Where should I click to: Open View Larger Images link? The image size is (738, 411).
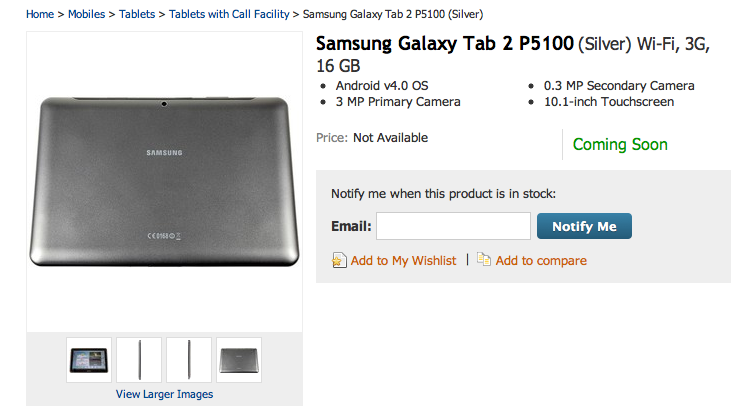(x=164, y=394)
